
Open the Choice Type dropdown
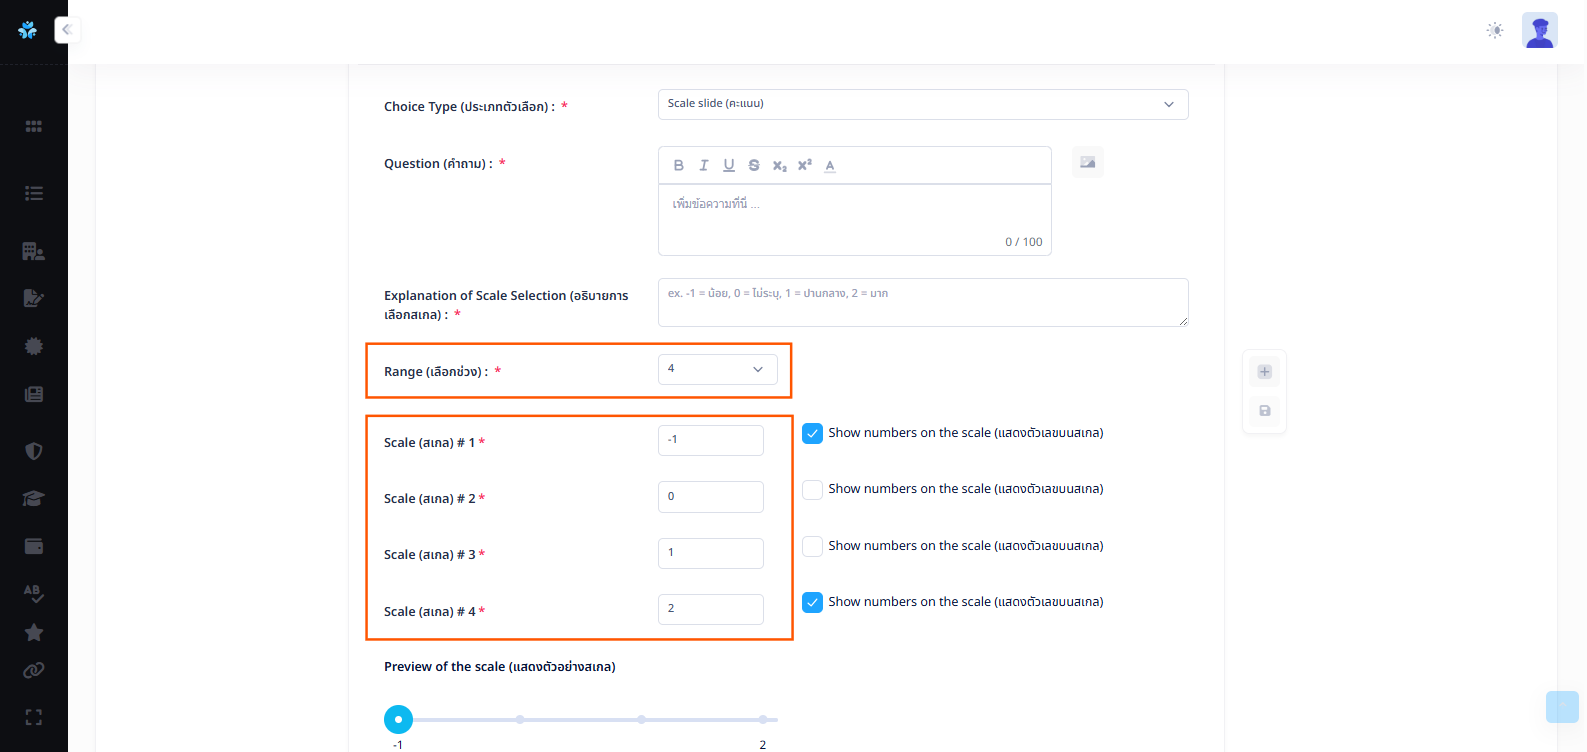pyautogui.click(x=922, y=104)
